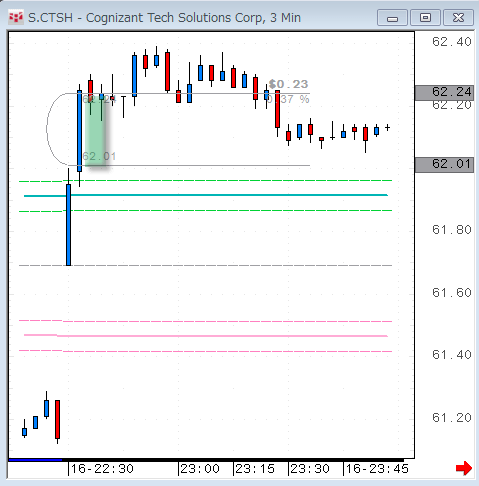Click the 0.37 % measurement label
The image size is (479, 486).
(289, 99)
